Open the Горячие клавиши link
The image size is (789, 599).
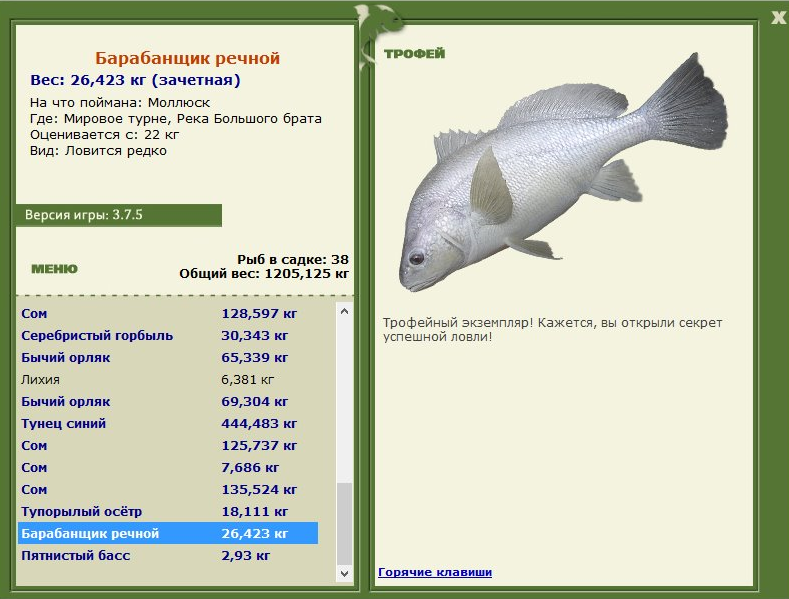pos(435,572)
